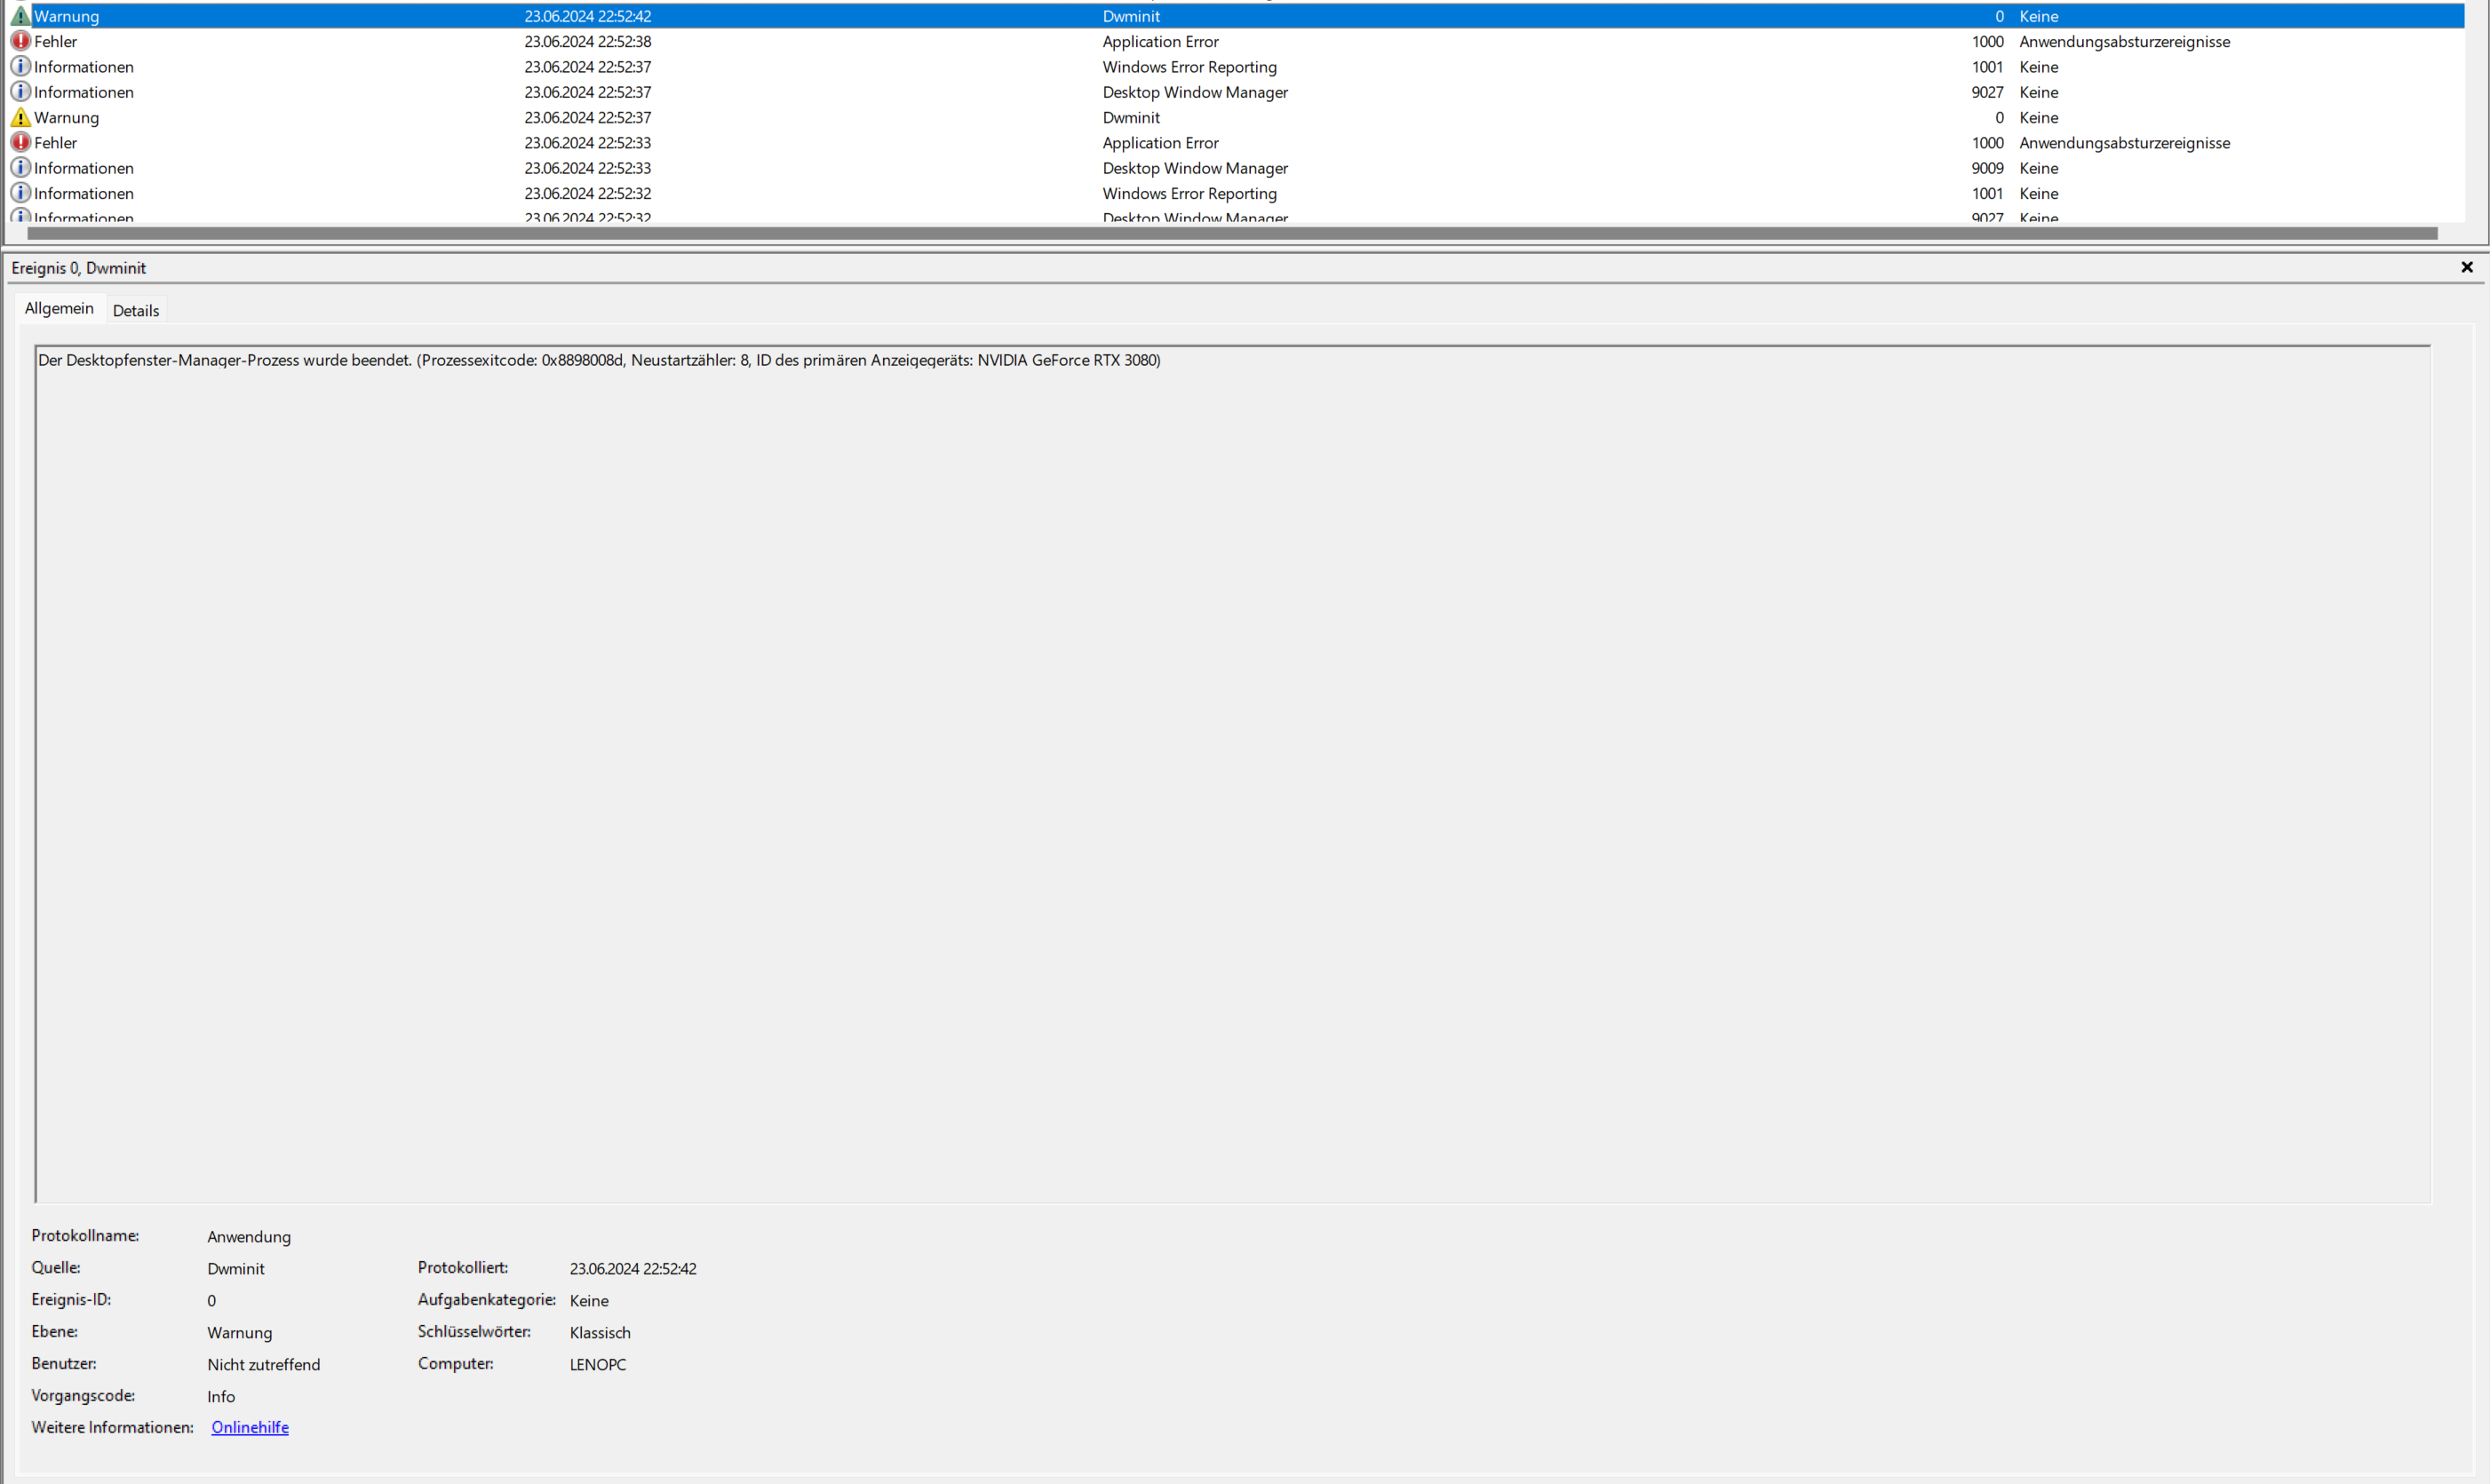The image size is (2490, 1484).
Task: Click the Protokolliert date value 23.06.2024 22:52:42
Action: (x=633, y=1268)
